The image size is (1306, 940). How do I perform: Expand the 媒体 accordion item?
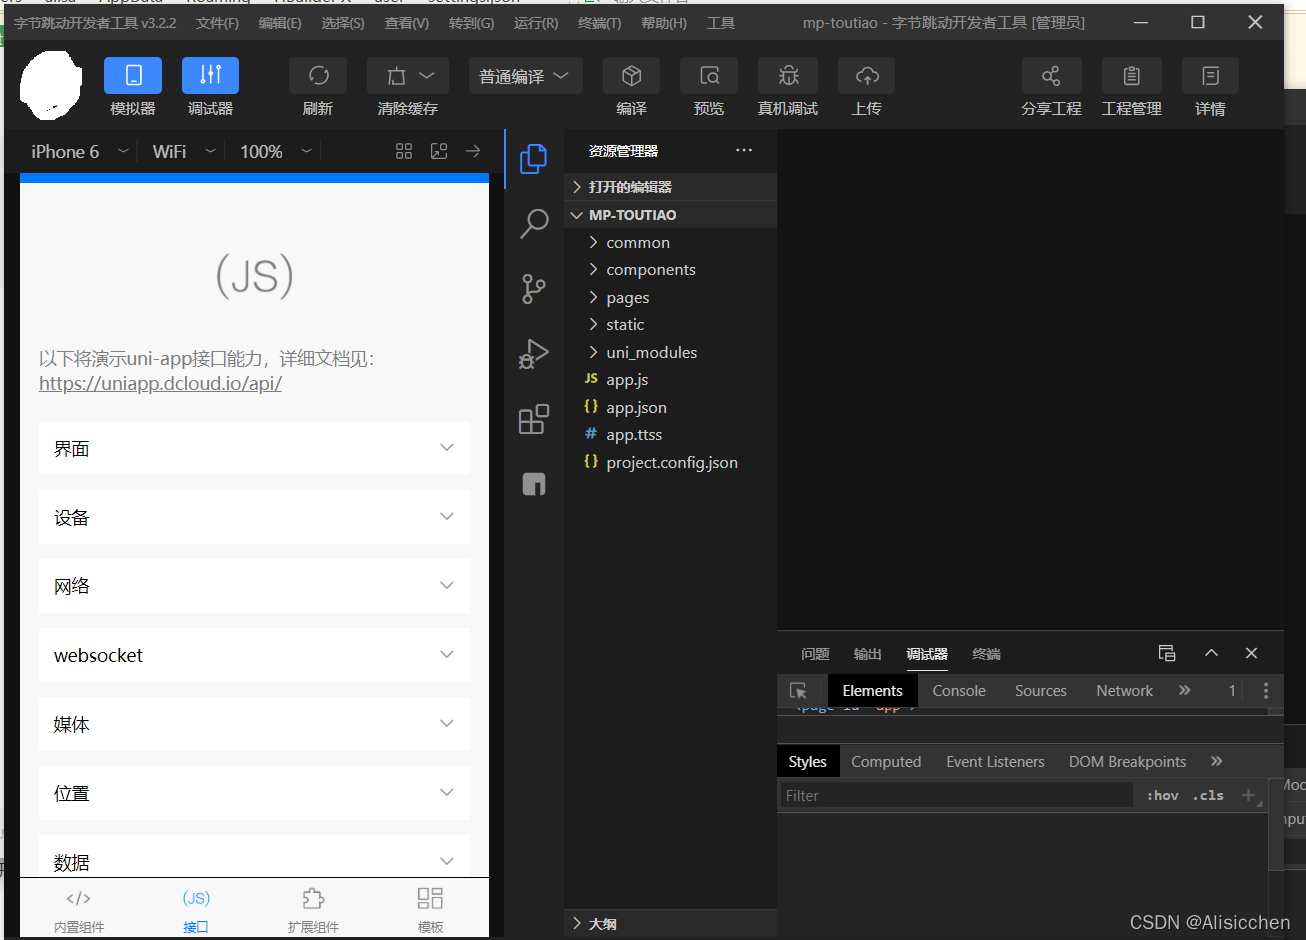[254, 724]
